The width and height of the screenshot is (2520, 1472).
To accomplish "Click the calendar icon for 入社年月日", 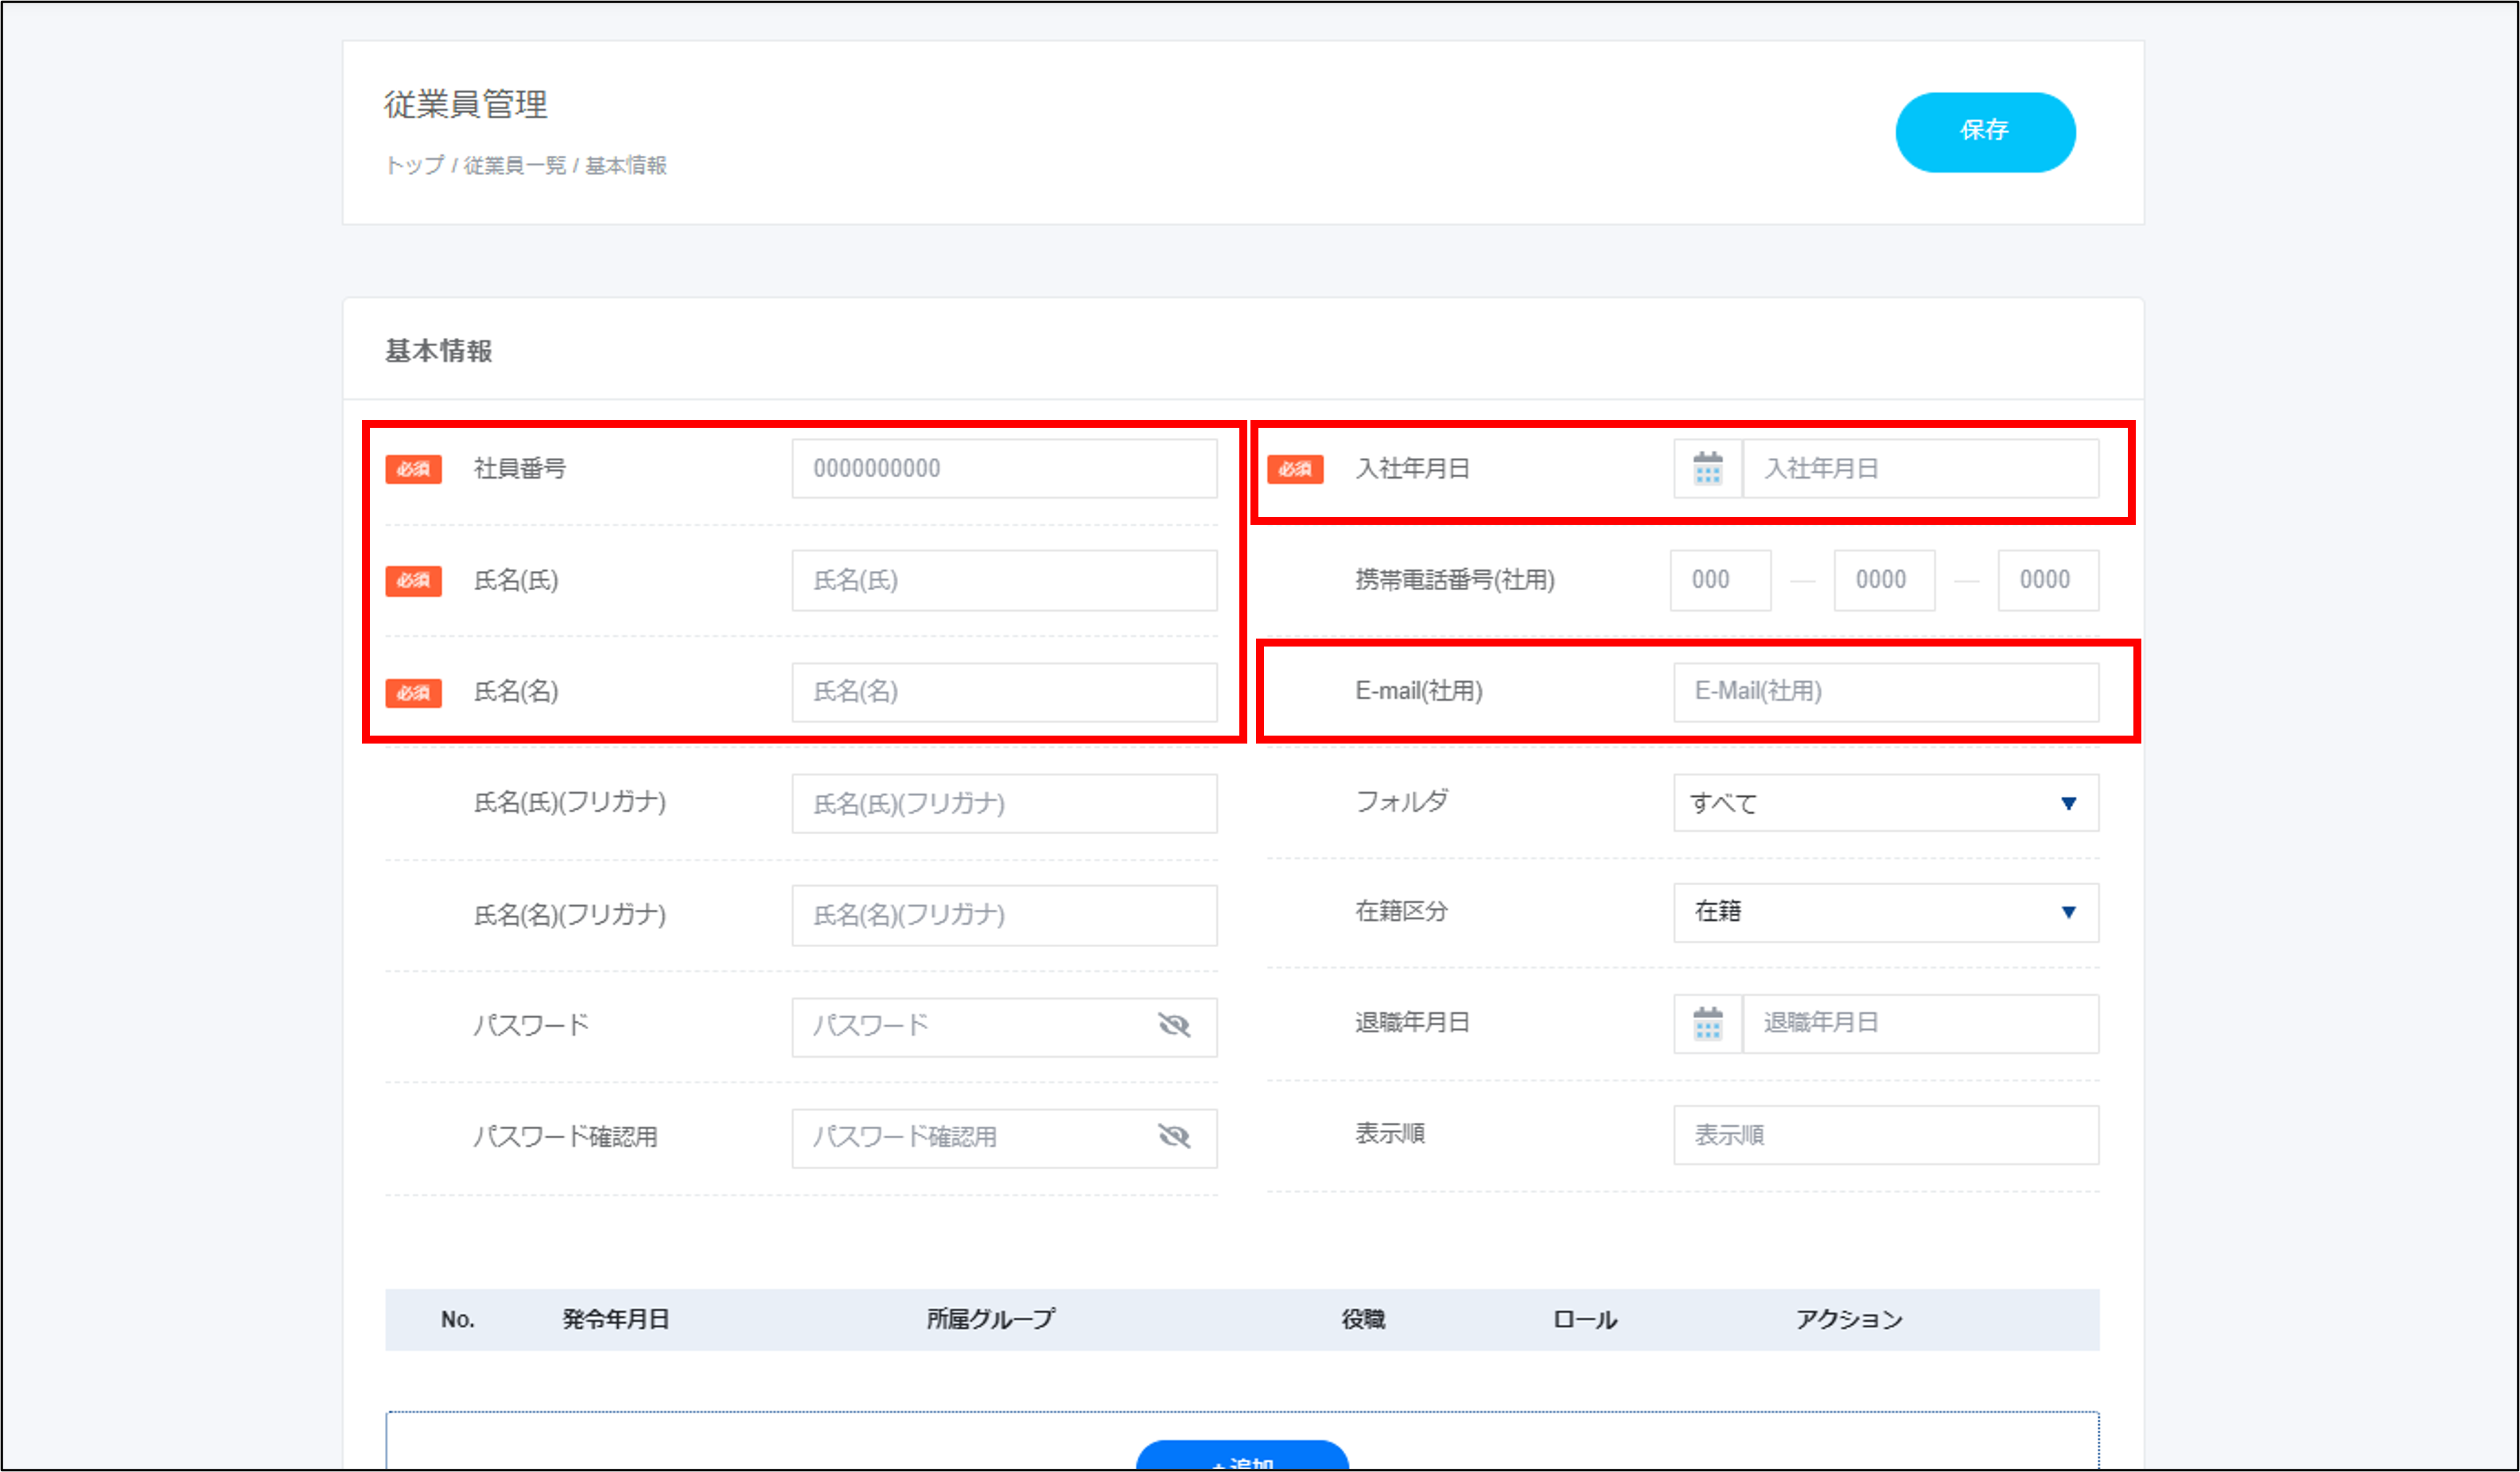I will coord(1708,468).
